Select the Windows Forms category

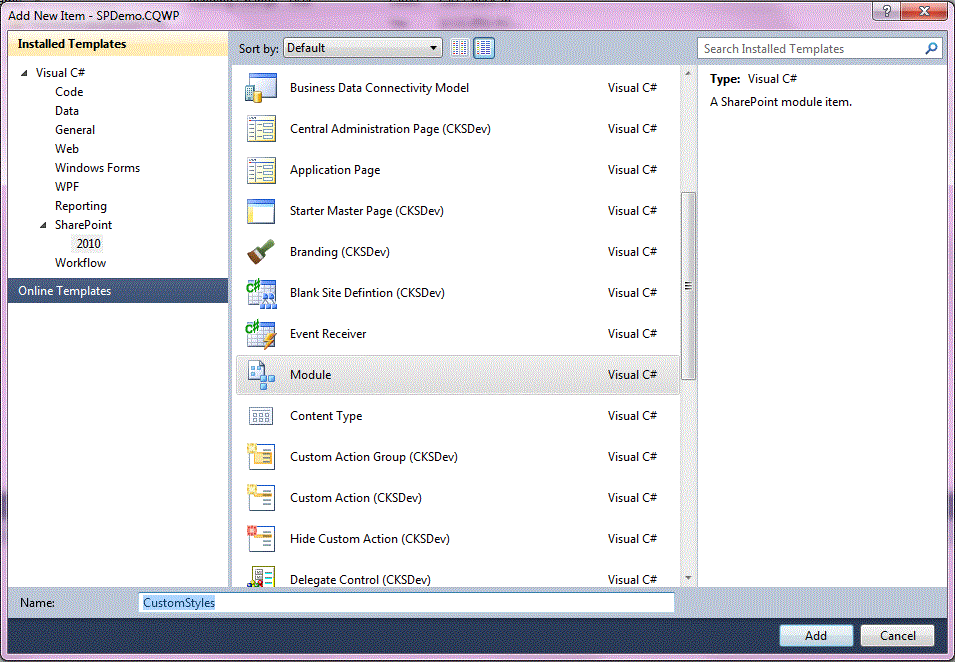pos(97,167)
